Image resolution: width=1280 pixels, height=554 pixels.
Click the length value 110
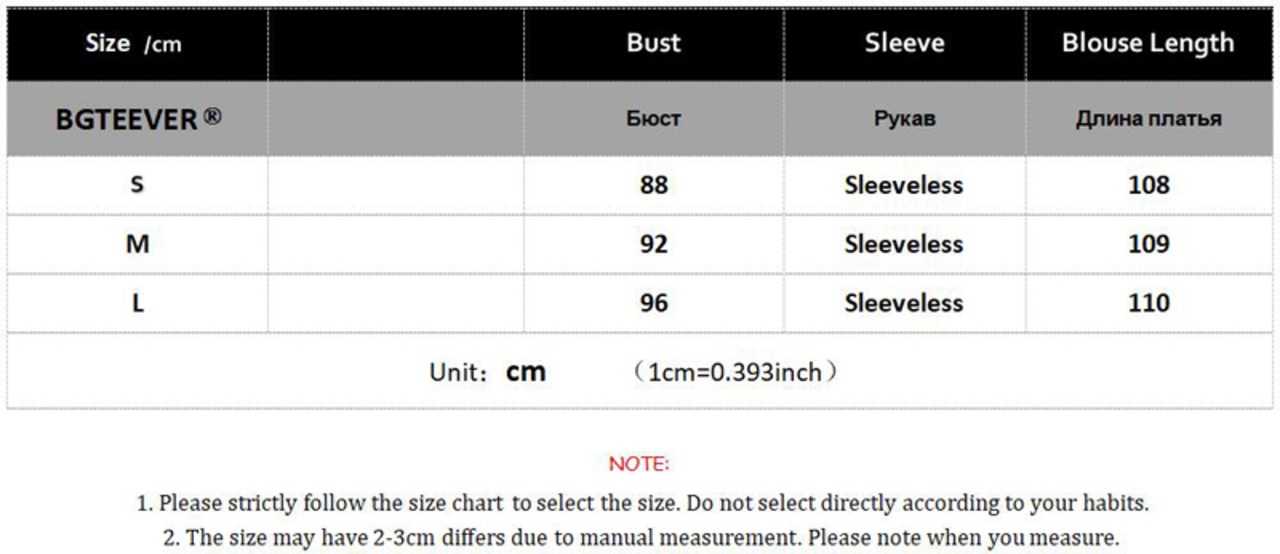(1148, 303)
